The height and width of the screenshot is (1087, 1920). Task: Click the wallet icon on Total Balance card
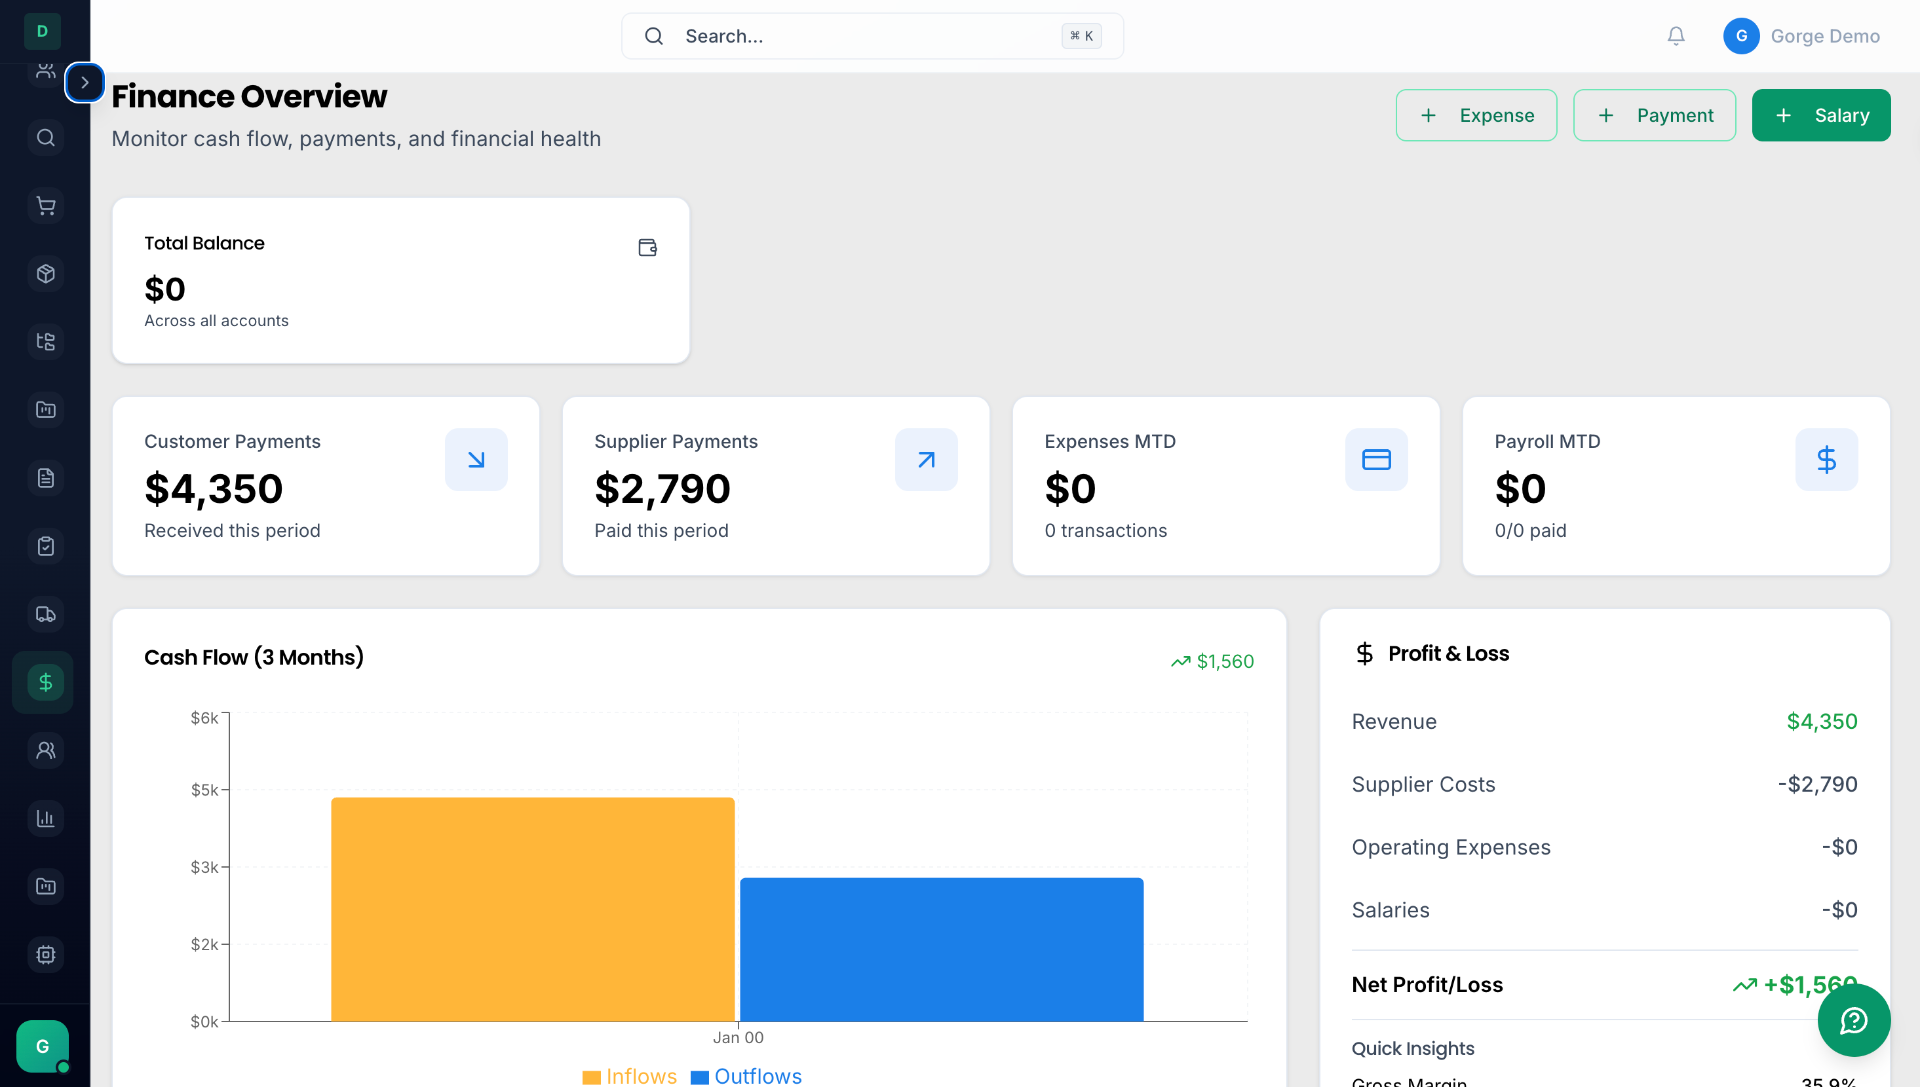pos(648,247)
